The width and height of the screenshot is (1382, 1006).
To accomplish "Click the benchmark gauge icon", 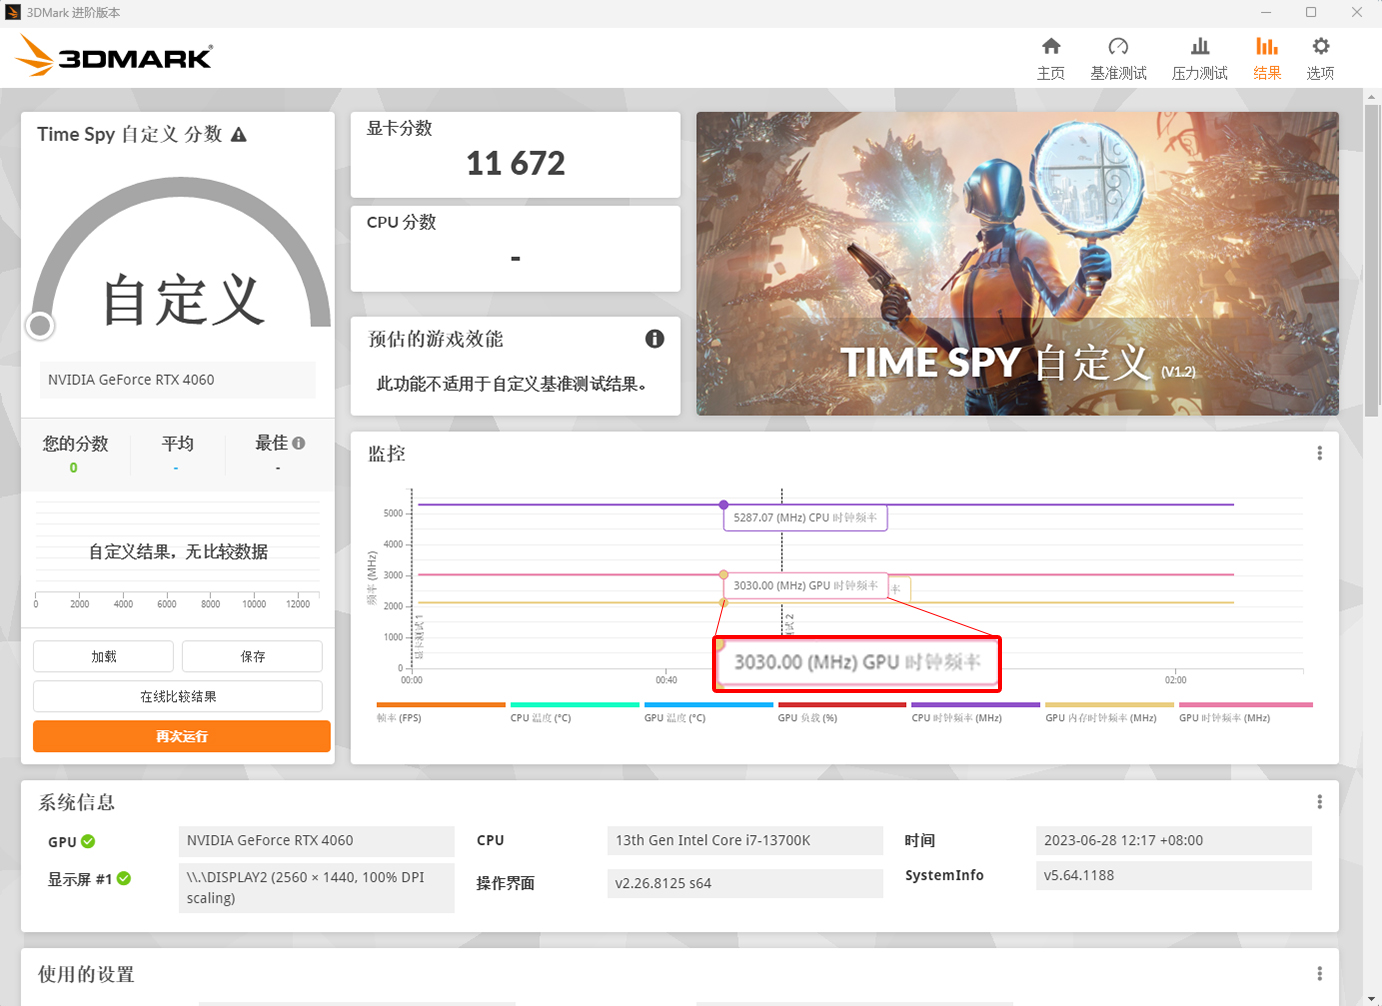I will (x=1118, y=46).
